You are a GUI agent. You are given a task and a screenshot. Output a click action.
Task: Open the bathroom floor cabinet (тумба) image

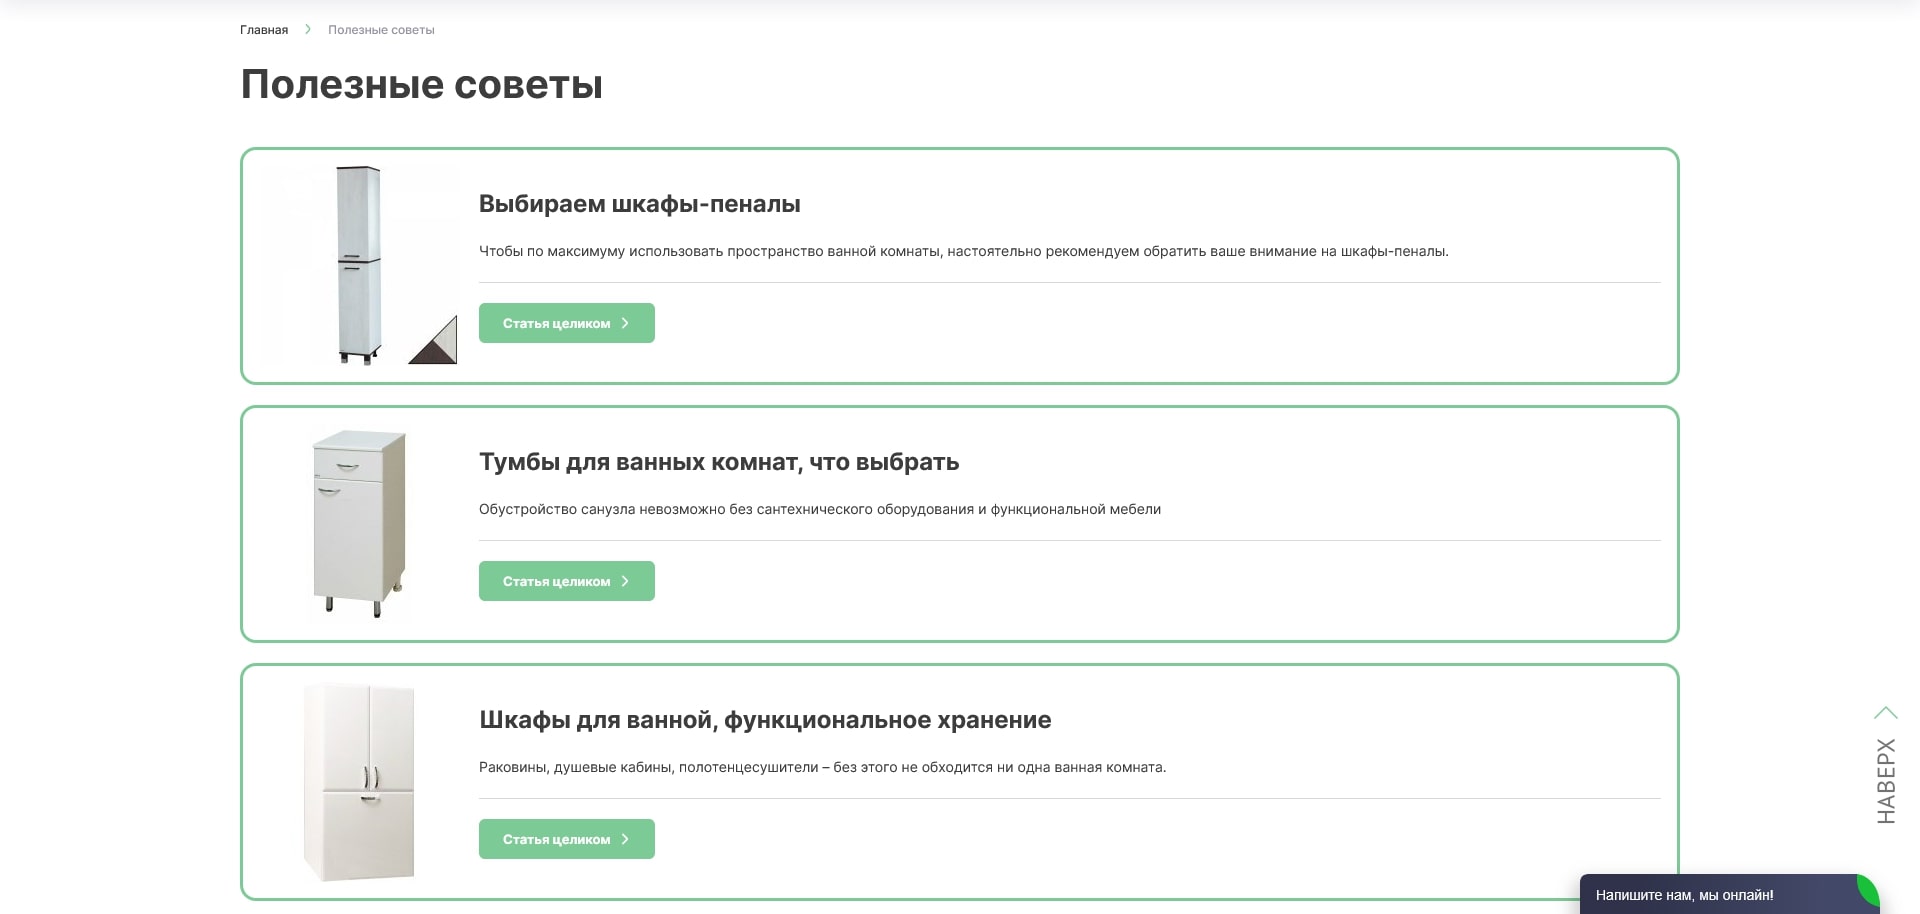[x=359, y=523]
